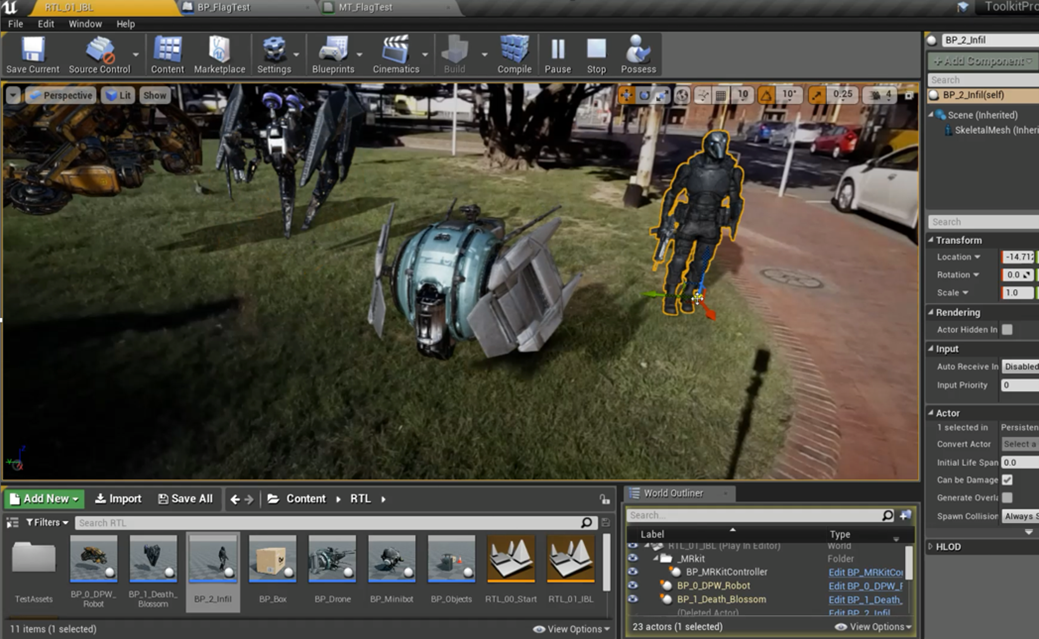1039x639 pixels.
Task: Select the BP_Drone asset thumbnail
Action: (332, 559)
